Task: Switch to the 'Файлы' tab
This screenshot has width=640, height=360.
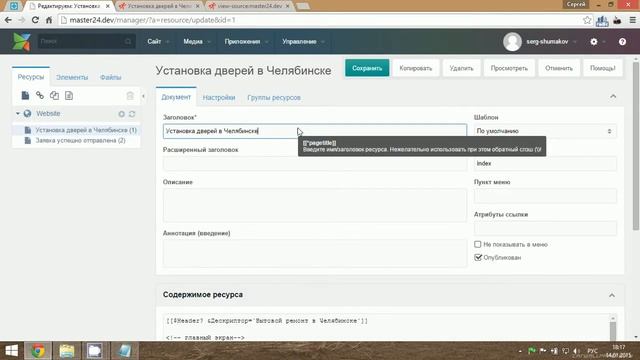Action: coord(111,77)
